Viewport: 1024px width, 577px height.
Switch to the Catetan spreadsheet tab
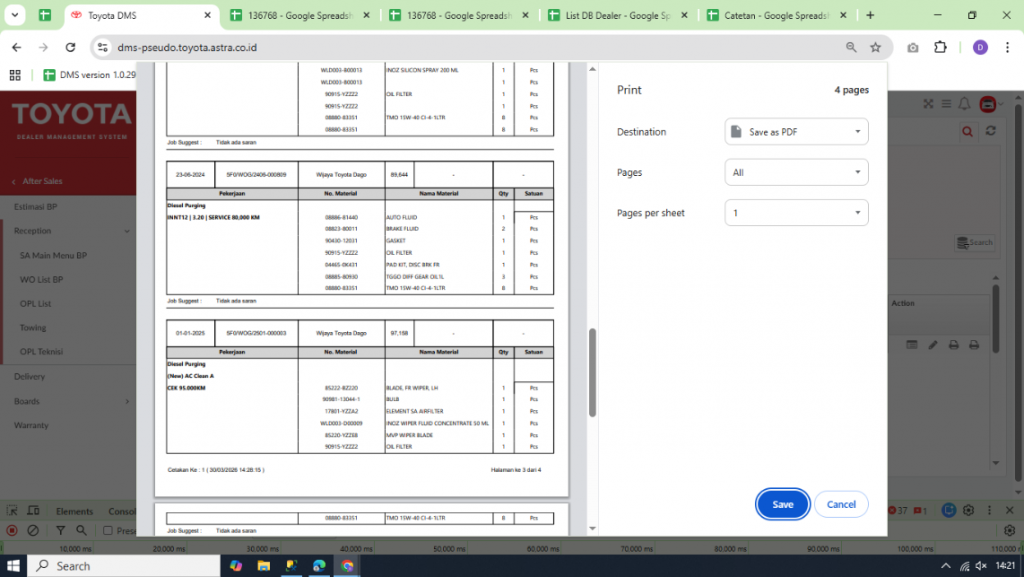pos(773,16)
